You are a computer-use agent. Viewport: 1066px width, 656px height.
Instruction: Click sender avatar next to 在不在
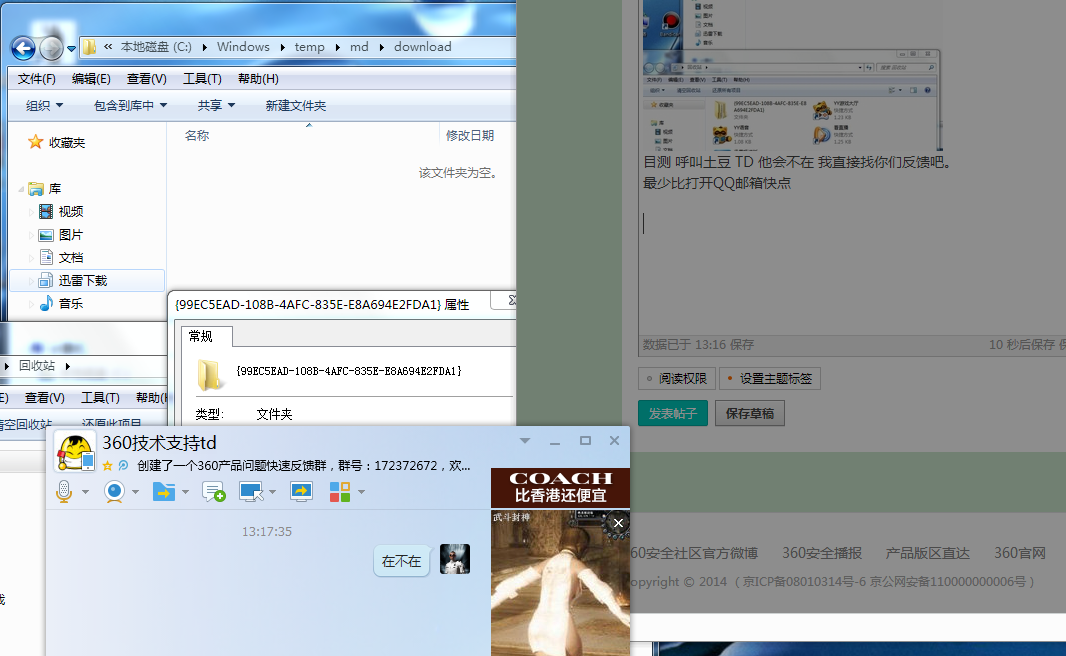click(455, 559)
